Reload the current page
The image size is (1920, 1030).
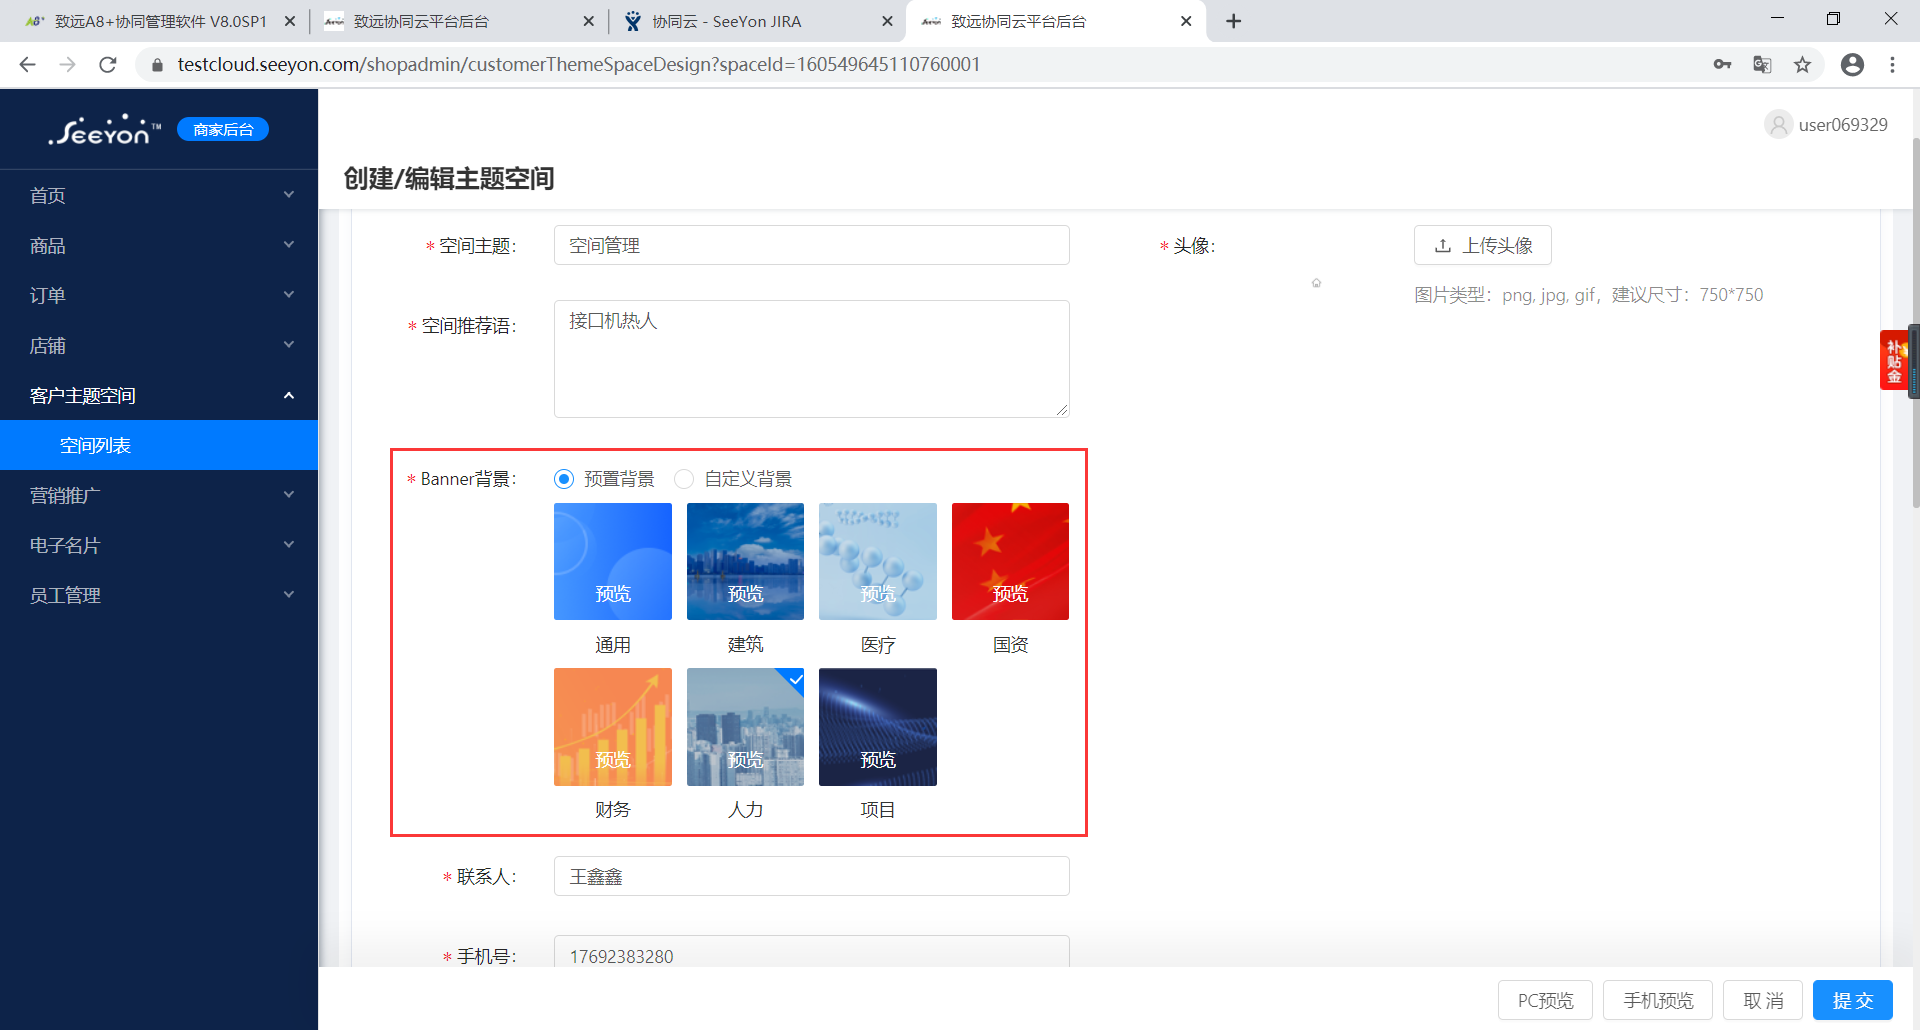[x=108, y=64]
